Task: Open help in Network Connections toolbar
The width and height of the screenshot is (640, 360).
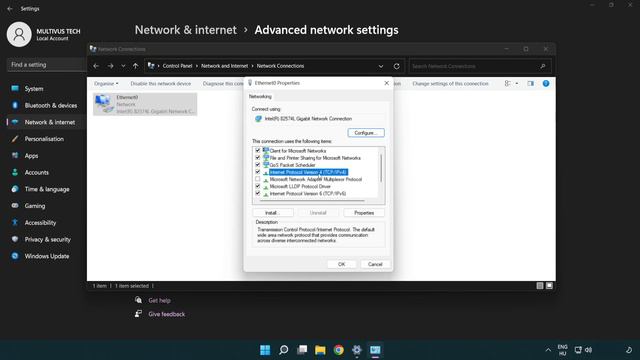Action: coord(546,83)
